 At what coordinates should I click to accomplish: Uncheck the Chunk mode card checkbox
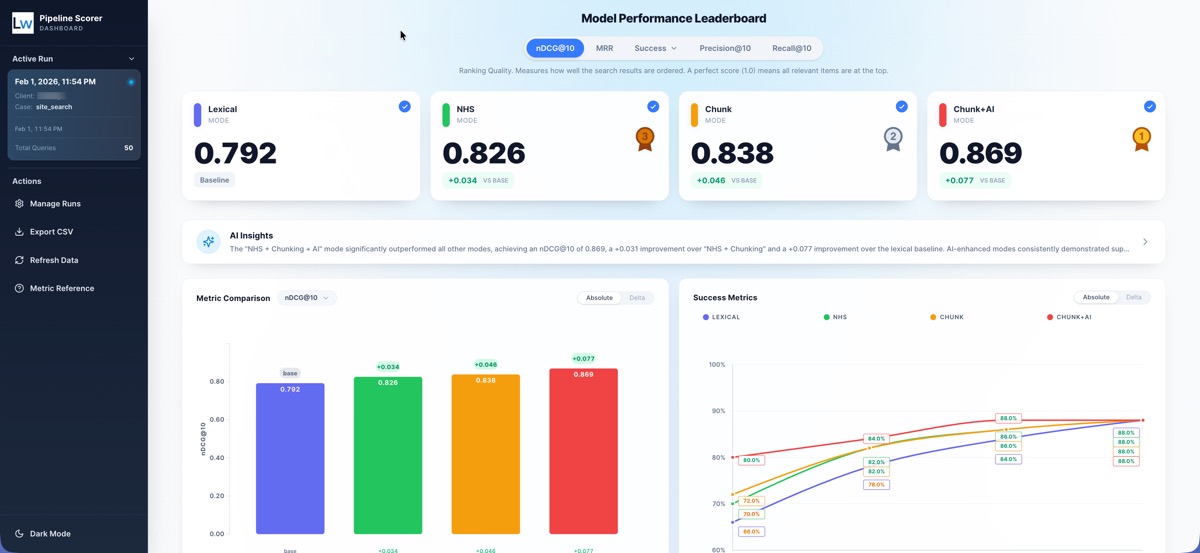click(x=901, y=106)
